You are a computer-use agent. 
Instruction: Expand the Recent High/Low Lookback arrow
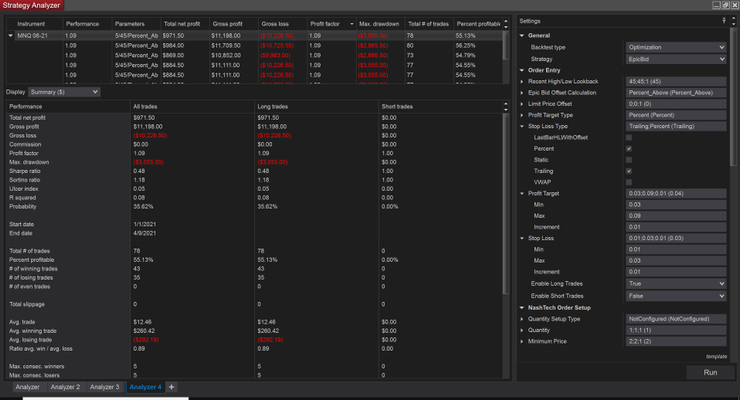click(522, 80)
